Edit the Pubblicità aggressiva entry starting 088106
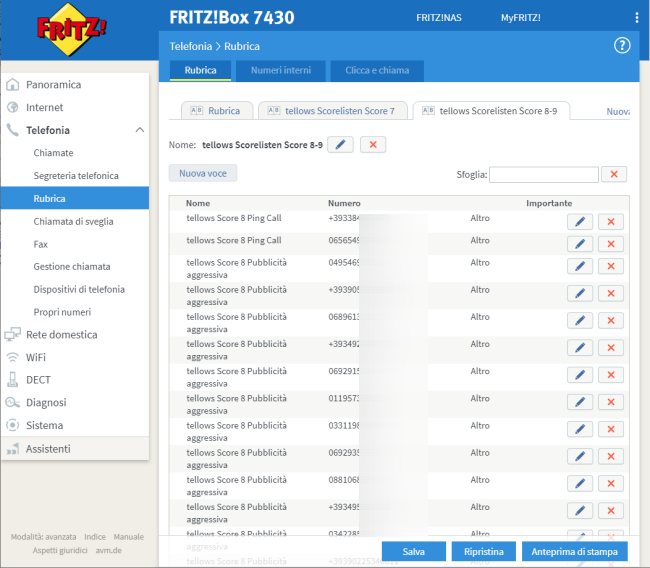This screenshot has width=650, height=568. 580,483
